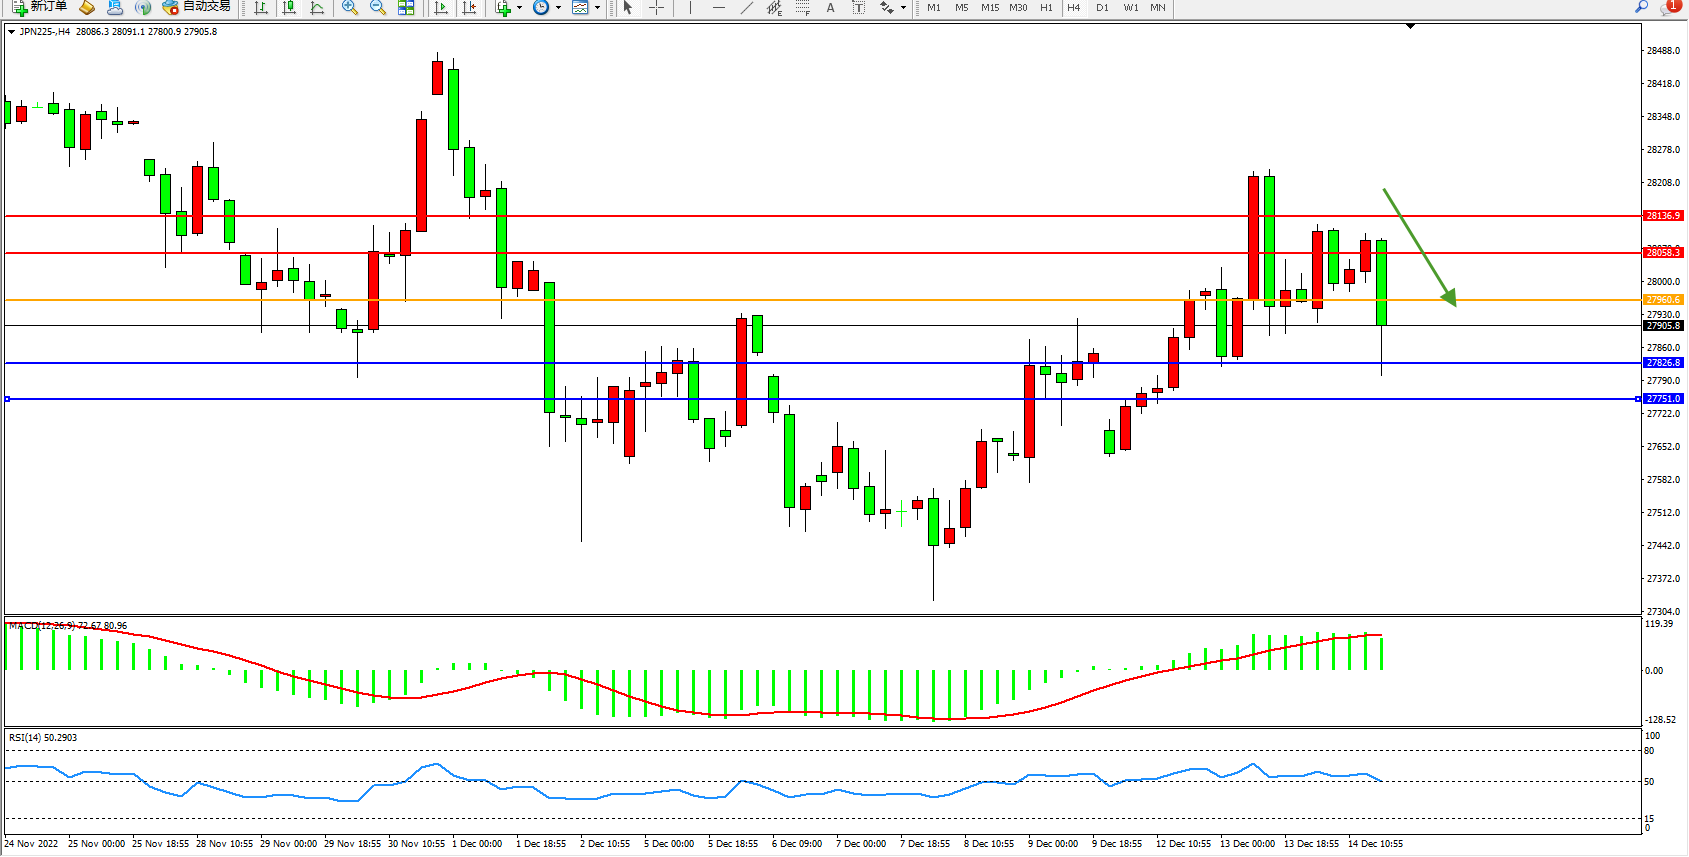Zoom in on the chart
Screen dimensions: 1689x857
pyautogui.click(x=350, y=8)
